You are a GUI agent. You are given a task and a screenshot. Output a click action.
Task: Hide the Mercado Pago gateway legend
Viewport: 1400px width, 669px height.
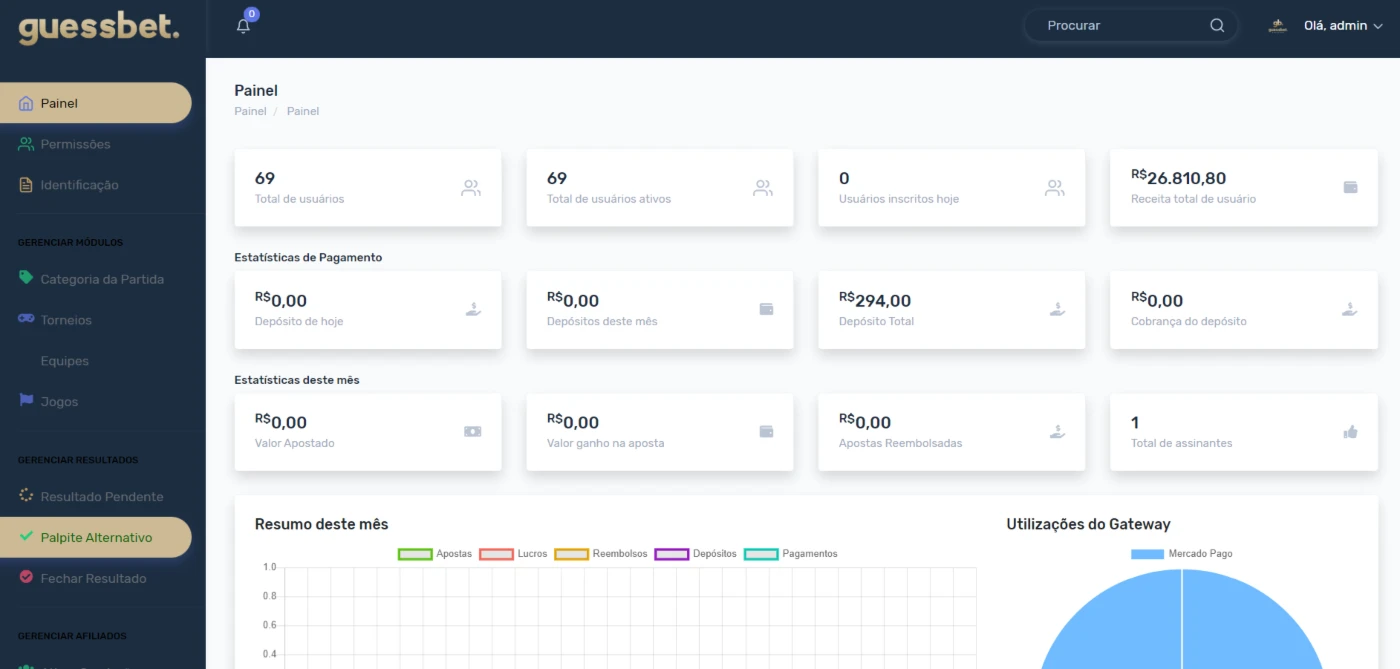(1181, 554)
